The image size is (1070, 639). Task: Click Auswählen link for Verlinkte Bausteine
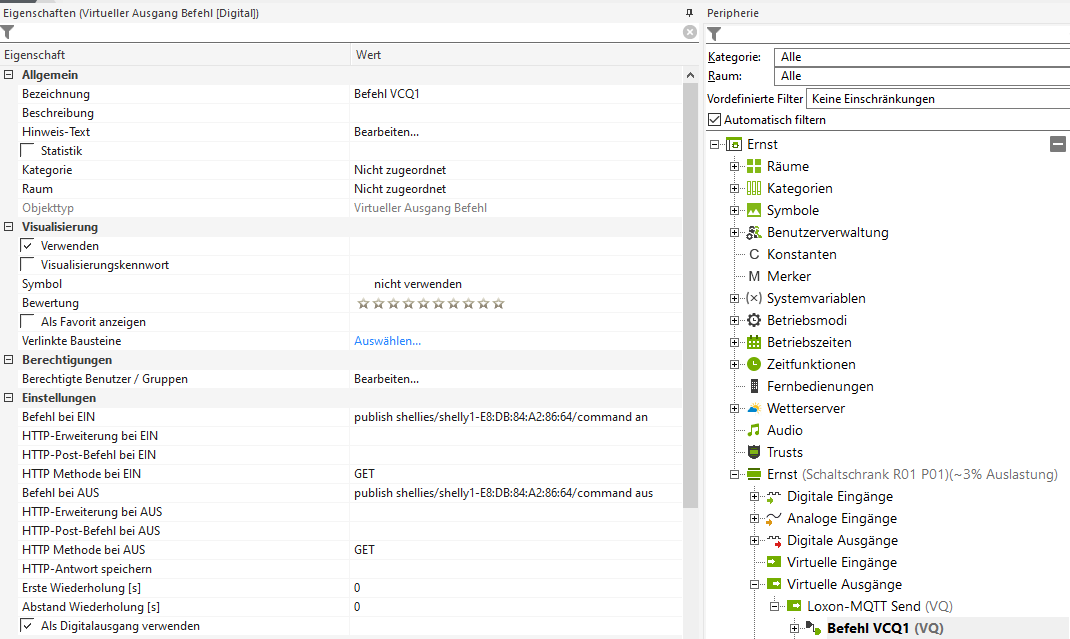pos(387,341)
